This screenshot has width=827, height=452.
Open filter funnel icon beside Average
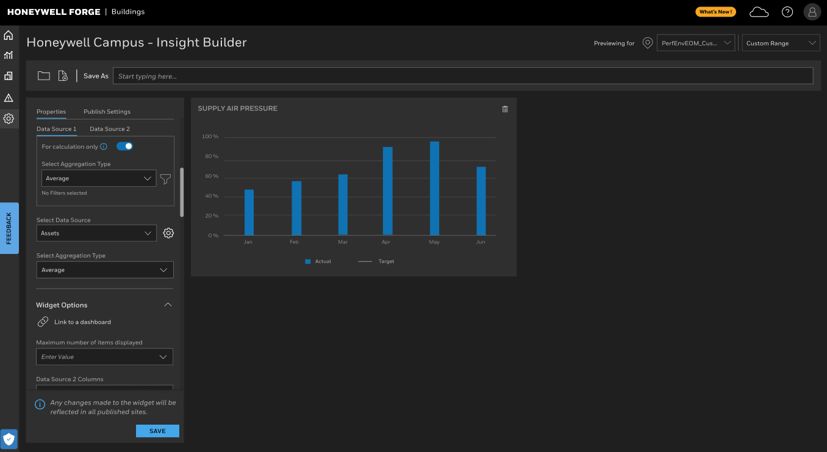[165, 179]
